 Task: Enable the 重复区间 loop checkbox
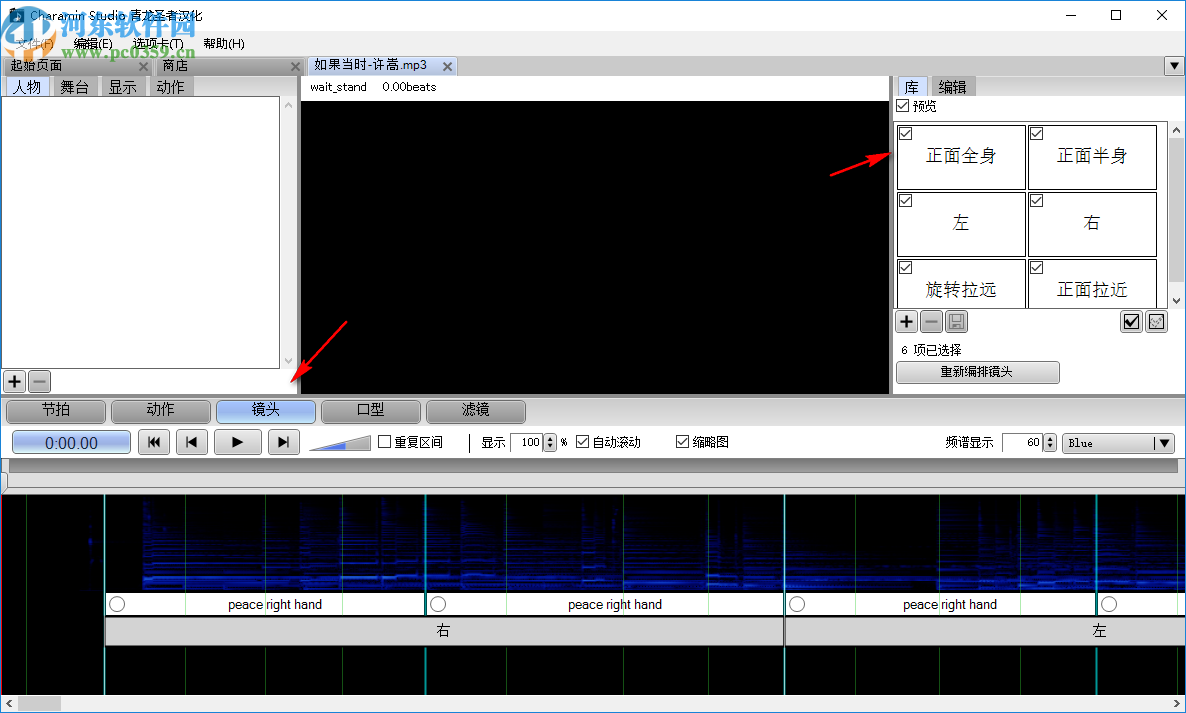(x=384, y=442)
